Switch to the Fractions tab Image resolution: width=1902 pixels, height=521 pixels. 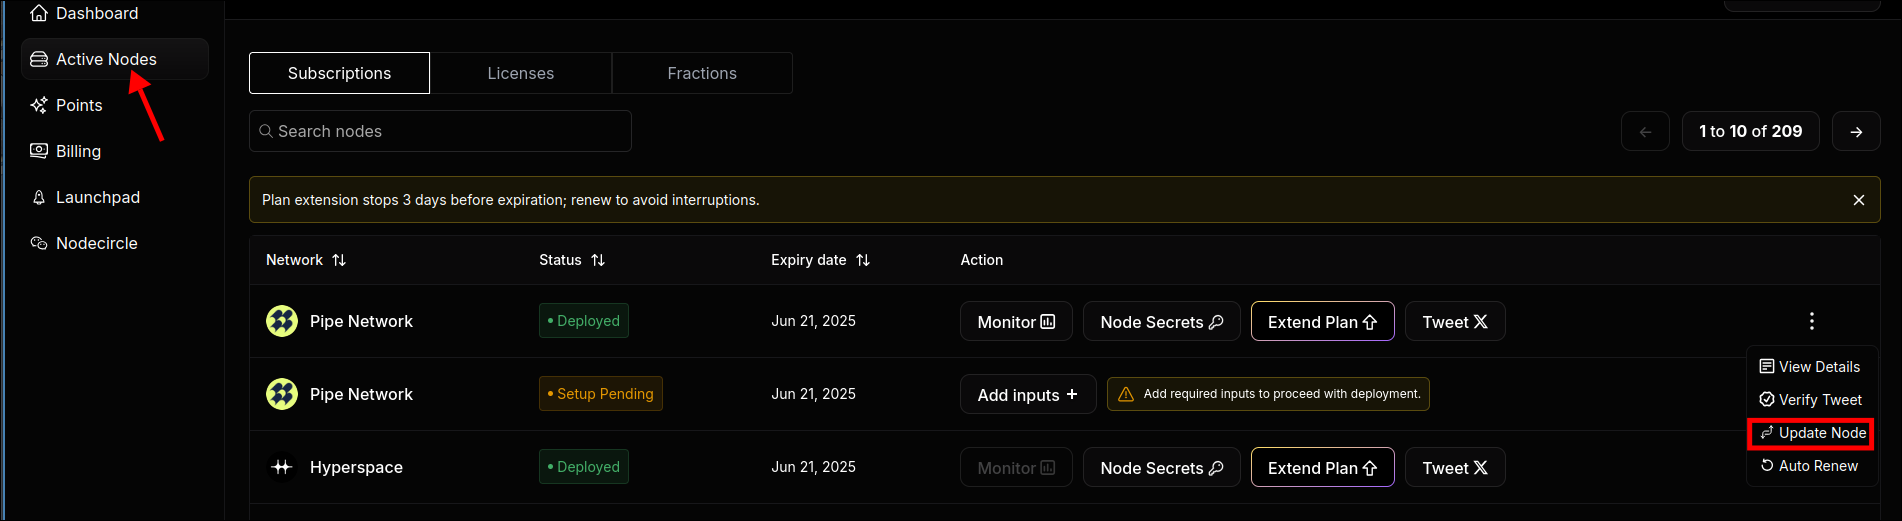[702, 73]
